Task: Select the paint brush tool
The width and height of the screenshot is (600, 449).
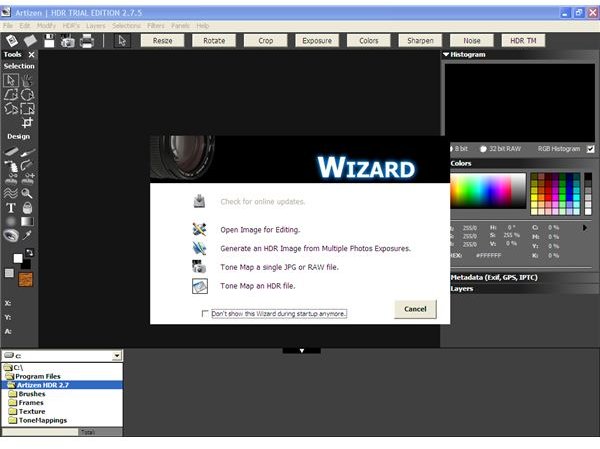Action: [27, 152]
